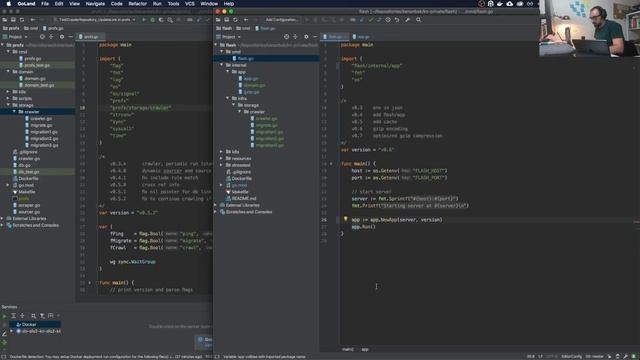Click the green Run button in prohx window
The width and height of the screenshot is (640, 360).
click(144, 20)
